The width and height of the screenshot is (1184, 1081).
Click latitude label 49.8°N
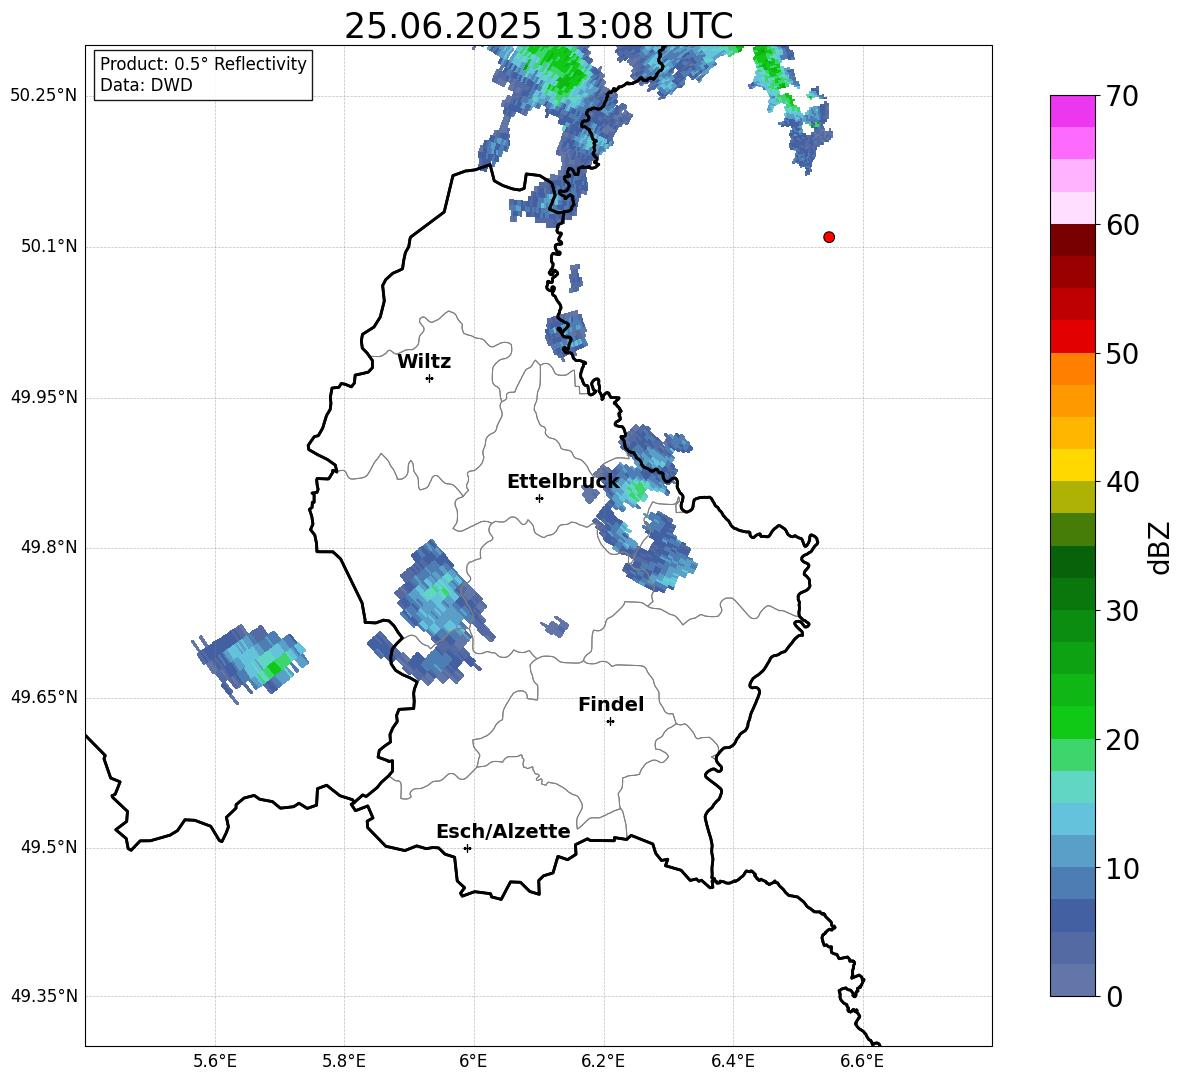pos(48,547)
